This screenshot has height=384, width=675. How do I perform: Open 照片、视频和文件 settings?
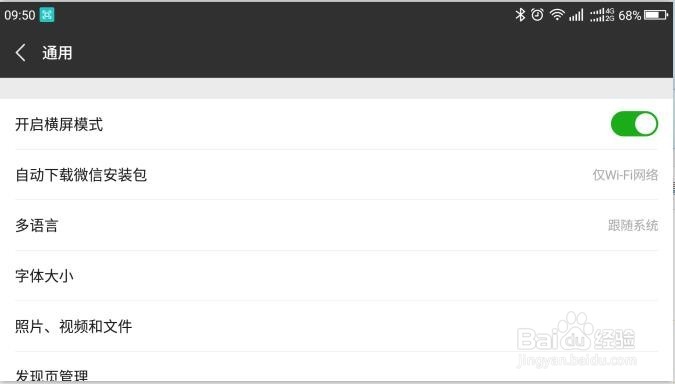tap(337, 326)
